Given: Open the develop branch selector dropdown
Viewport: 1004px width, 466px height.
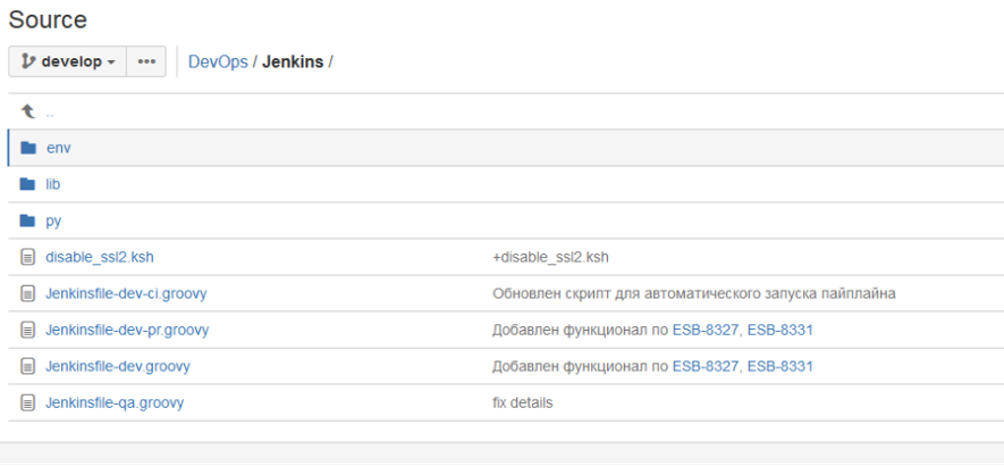Looking at the screenshot, I should tap(67, 61).
